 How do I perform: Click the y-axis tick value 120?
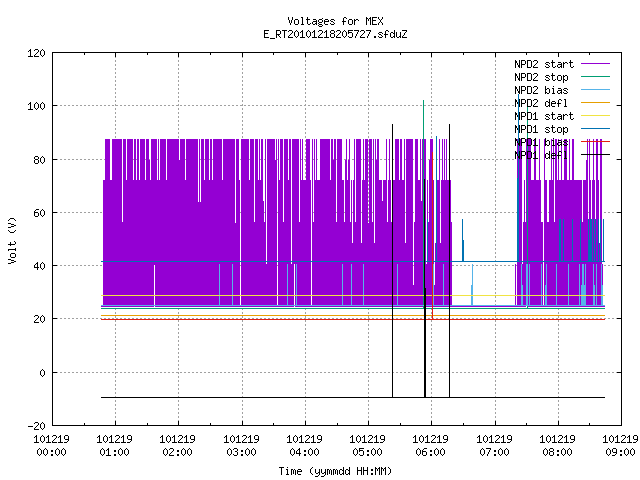point(36,53)
